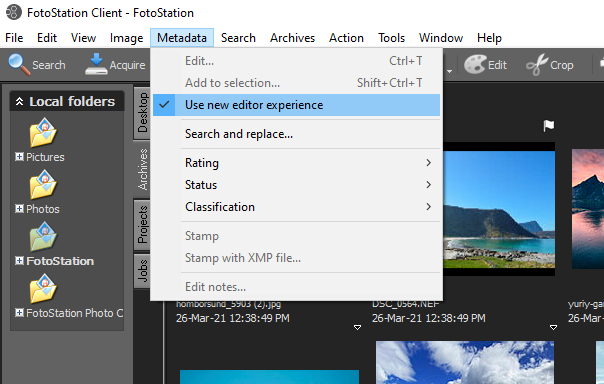Screen dimensions: 604x384
Task: Switch to the Archives side tab
Action: 142,169
